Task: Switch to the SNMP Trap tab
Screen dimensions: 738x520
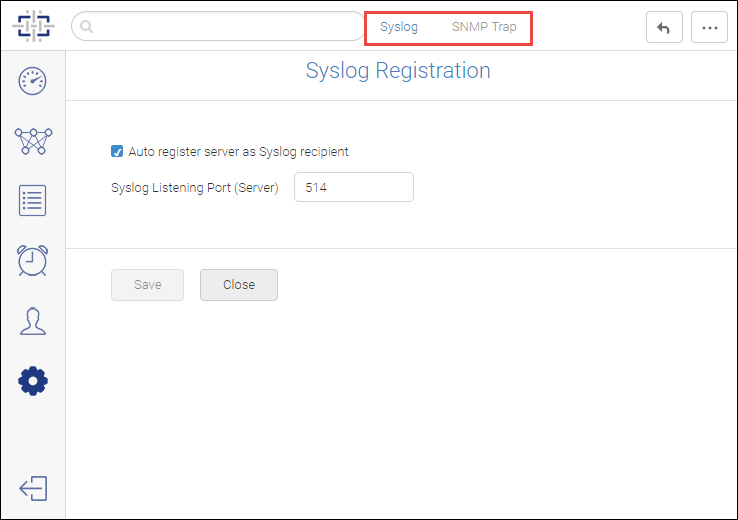Action: [x=484, y=27]
